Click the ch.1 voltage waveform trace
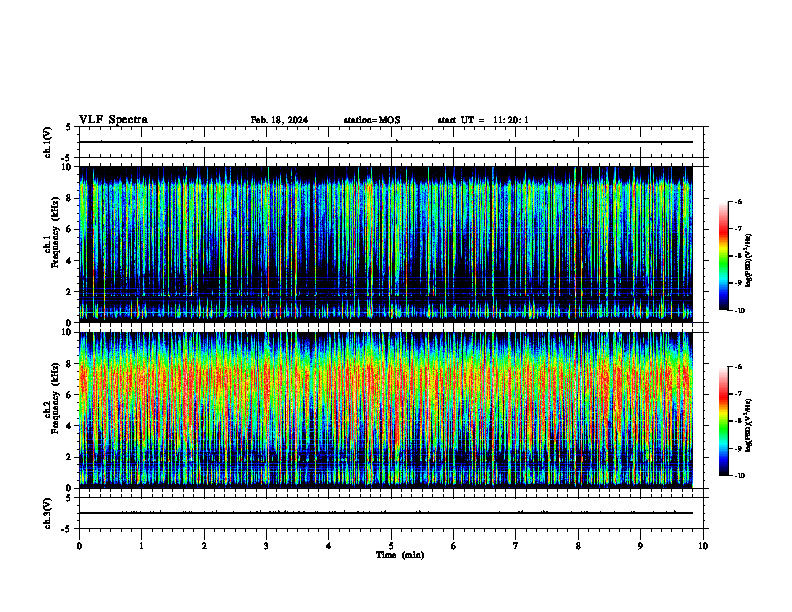Image resolution: width=792 pixels, height=612 pixels. 385,142
